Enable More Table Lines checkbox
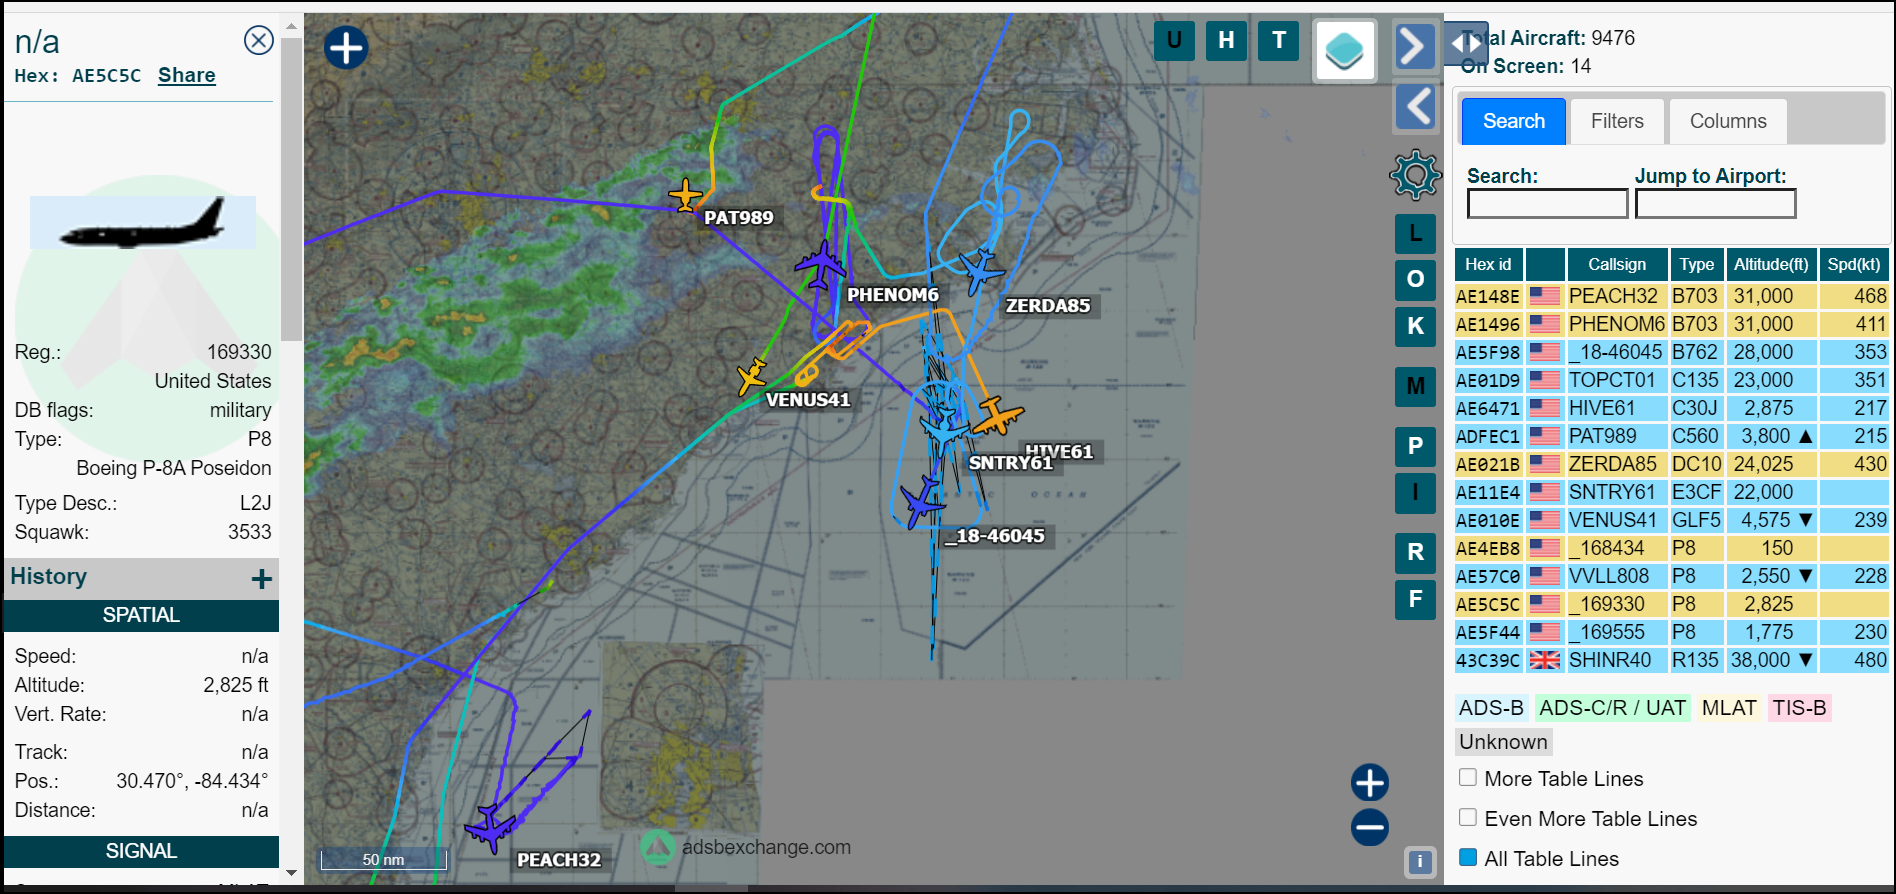 pos(1468,777)
